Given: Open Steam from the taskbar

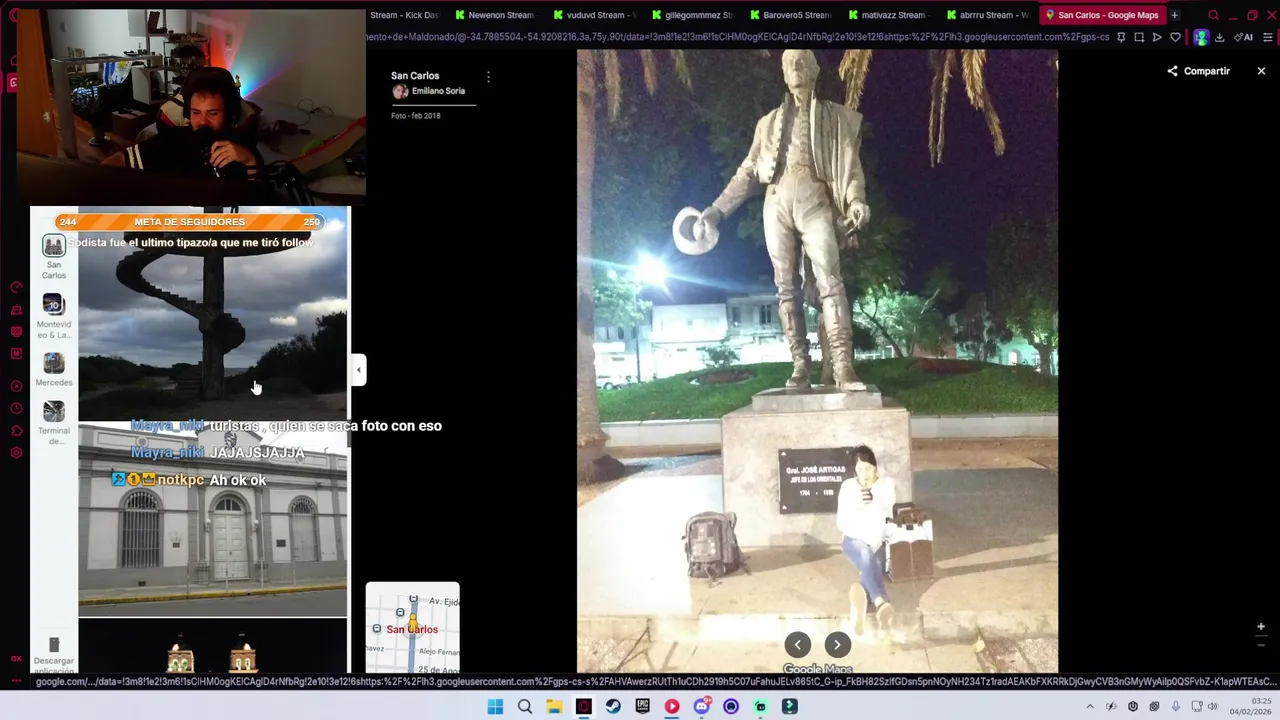Looking at the screenshot, I should 613,707.
